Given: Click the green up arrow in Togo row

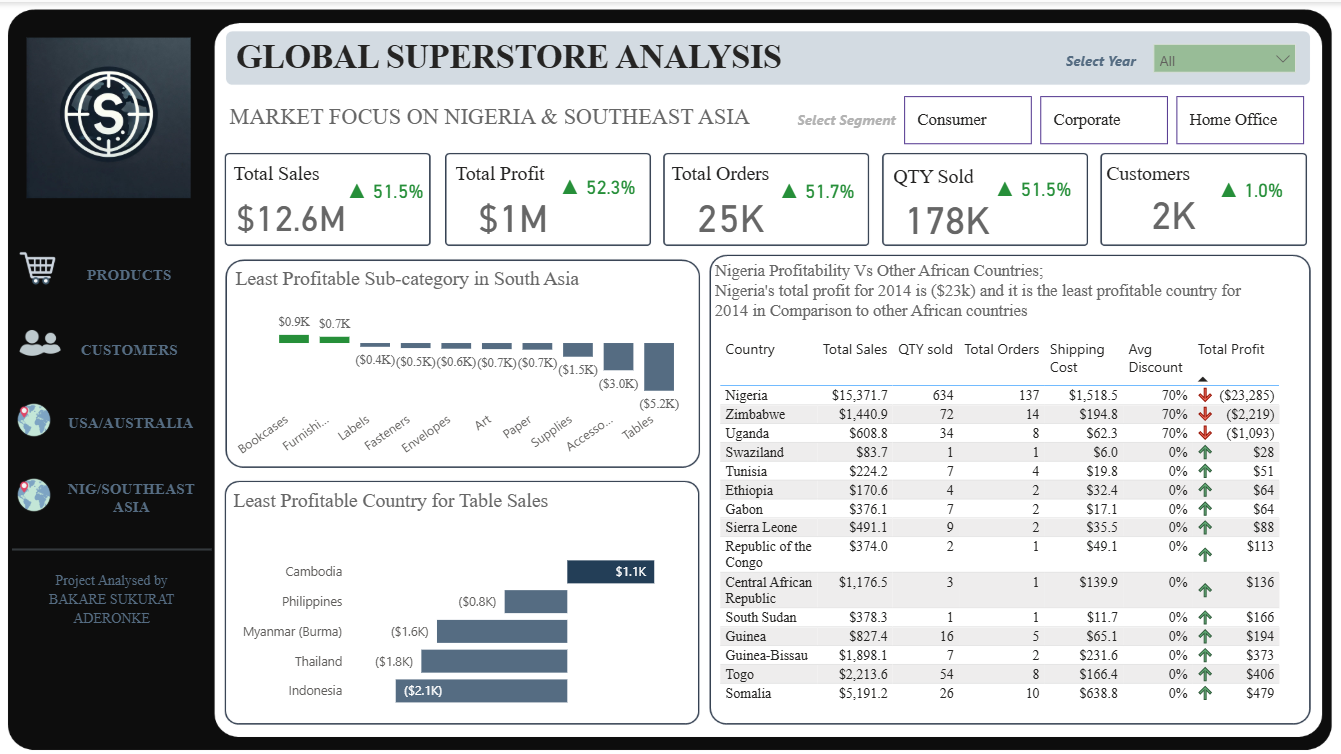Looking at the screenshot, I should (1205, 675).
